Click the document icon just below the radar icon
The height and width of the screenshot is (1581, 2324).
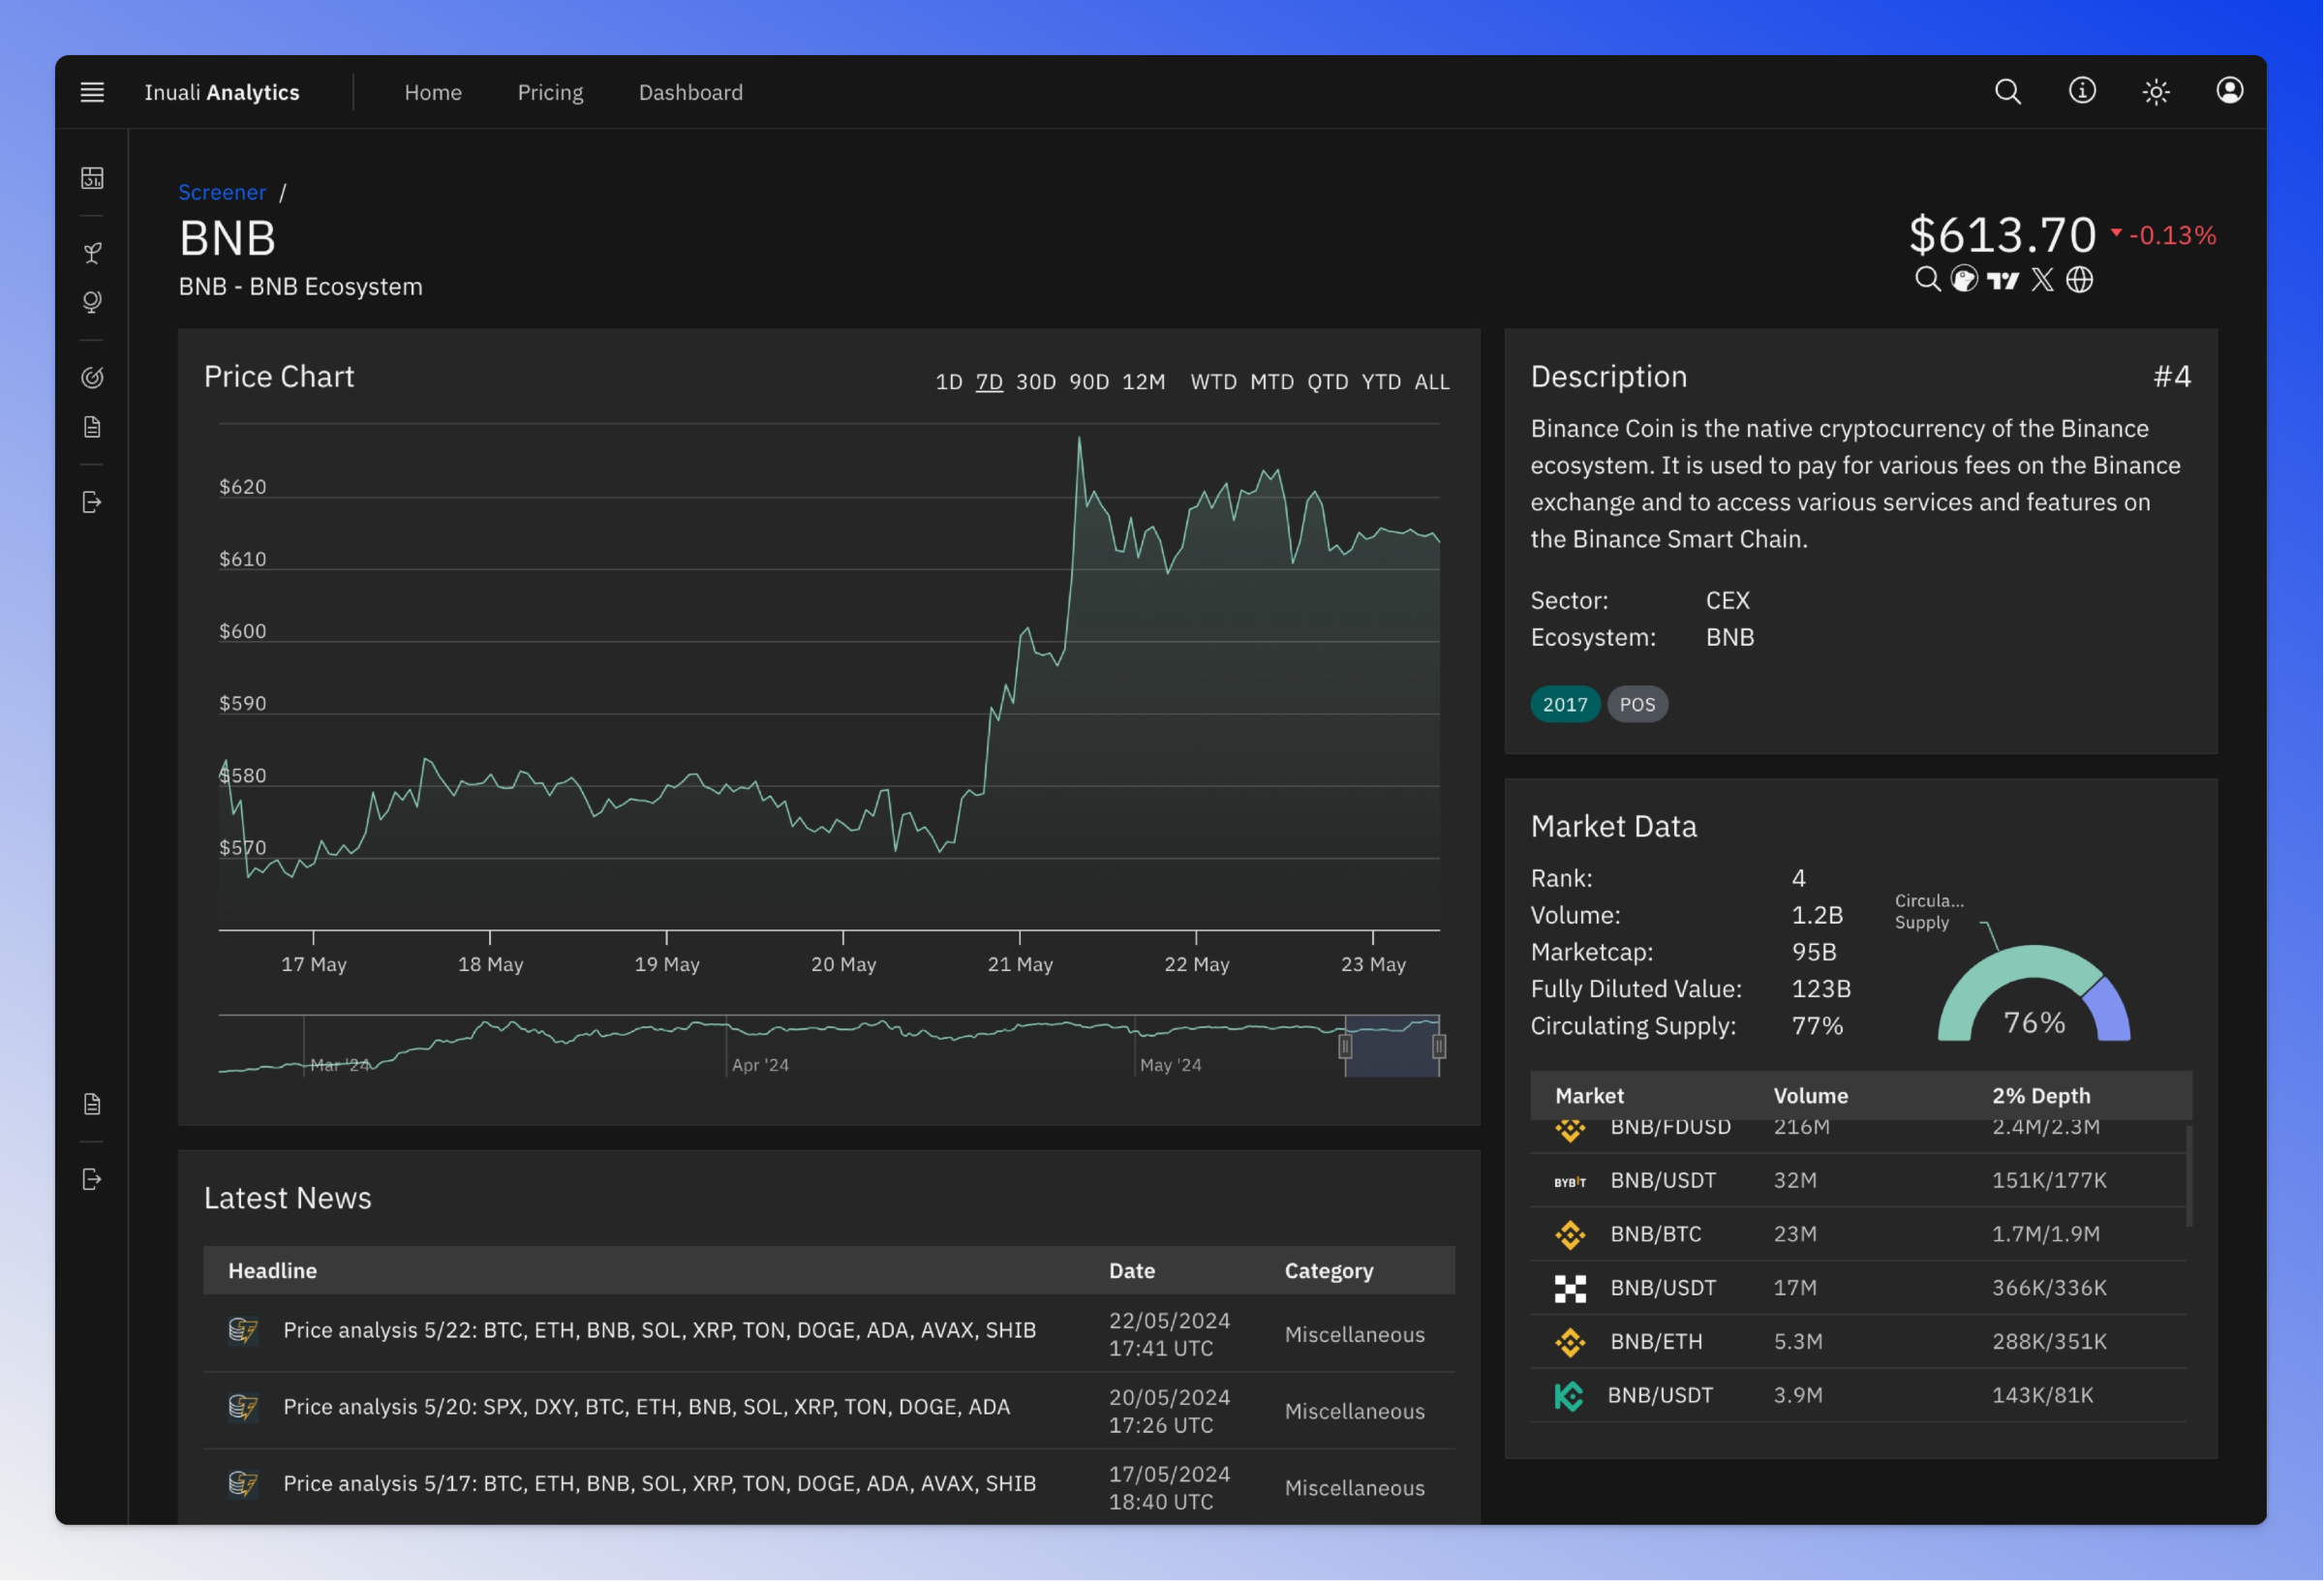[92, 427]
